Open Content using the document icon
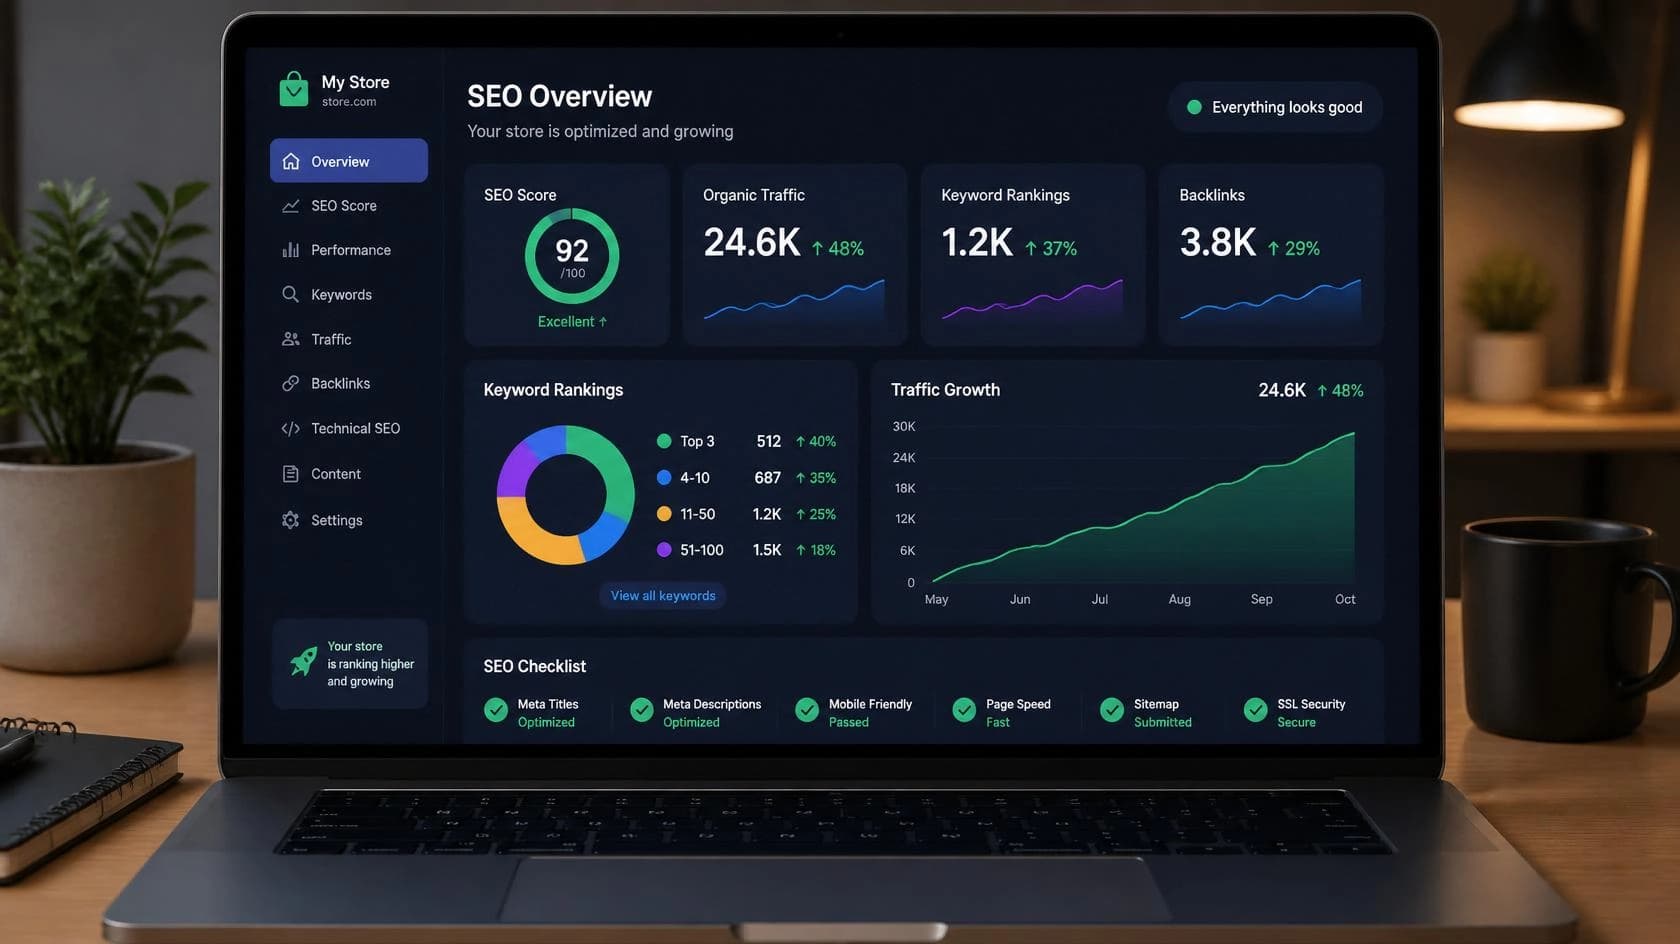 pyautogui.click(x=290, y=474)
